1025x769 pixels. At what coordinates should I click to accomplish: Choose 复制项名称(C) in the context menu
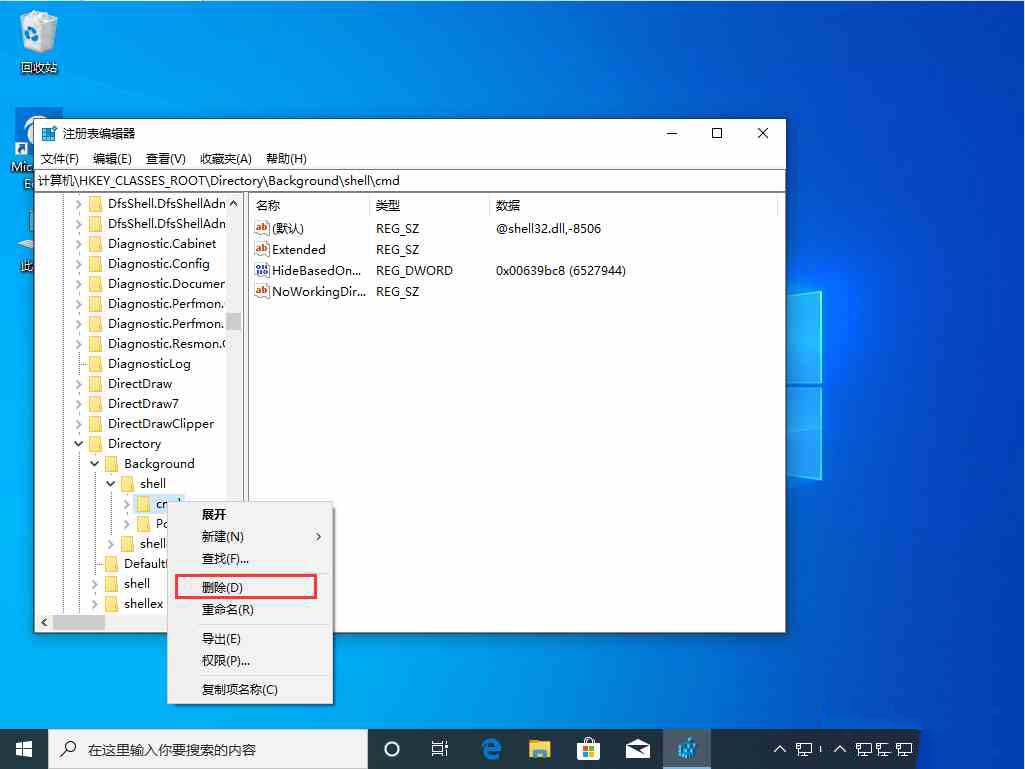click(x=250, y=690)
